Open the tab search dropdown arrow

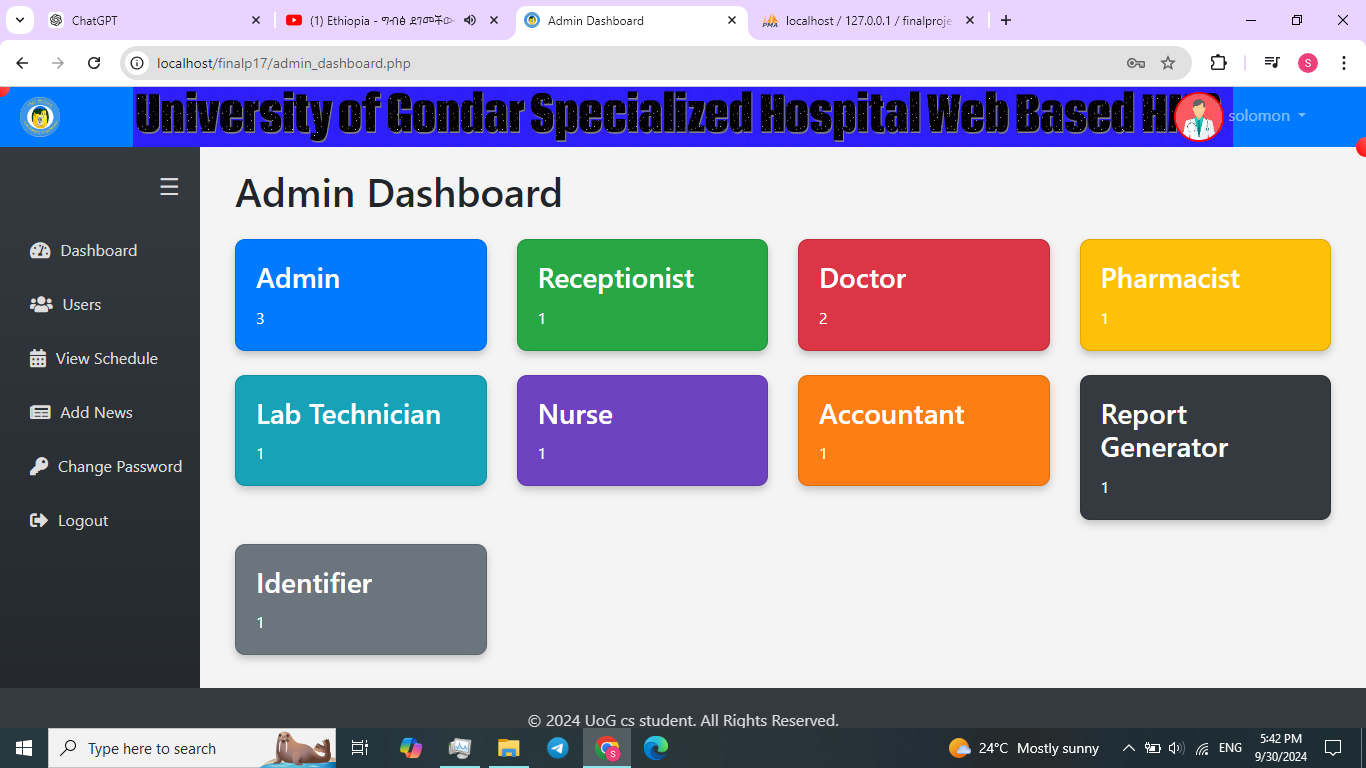pyautogui.click(x=20, y=20)
